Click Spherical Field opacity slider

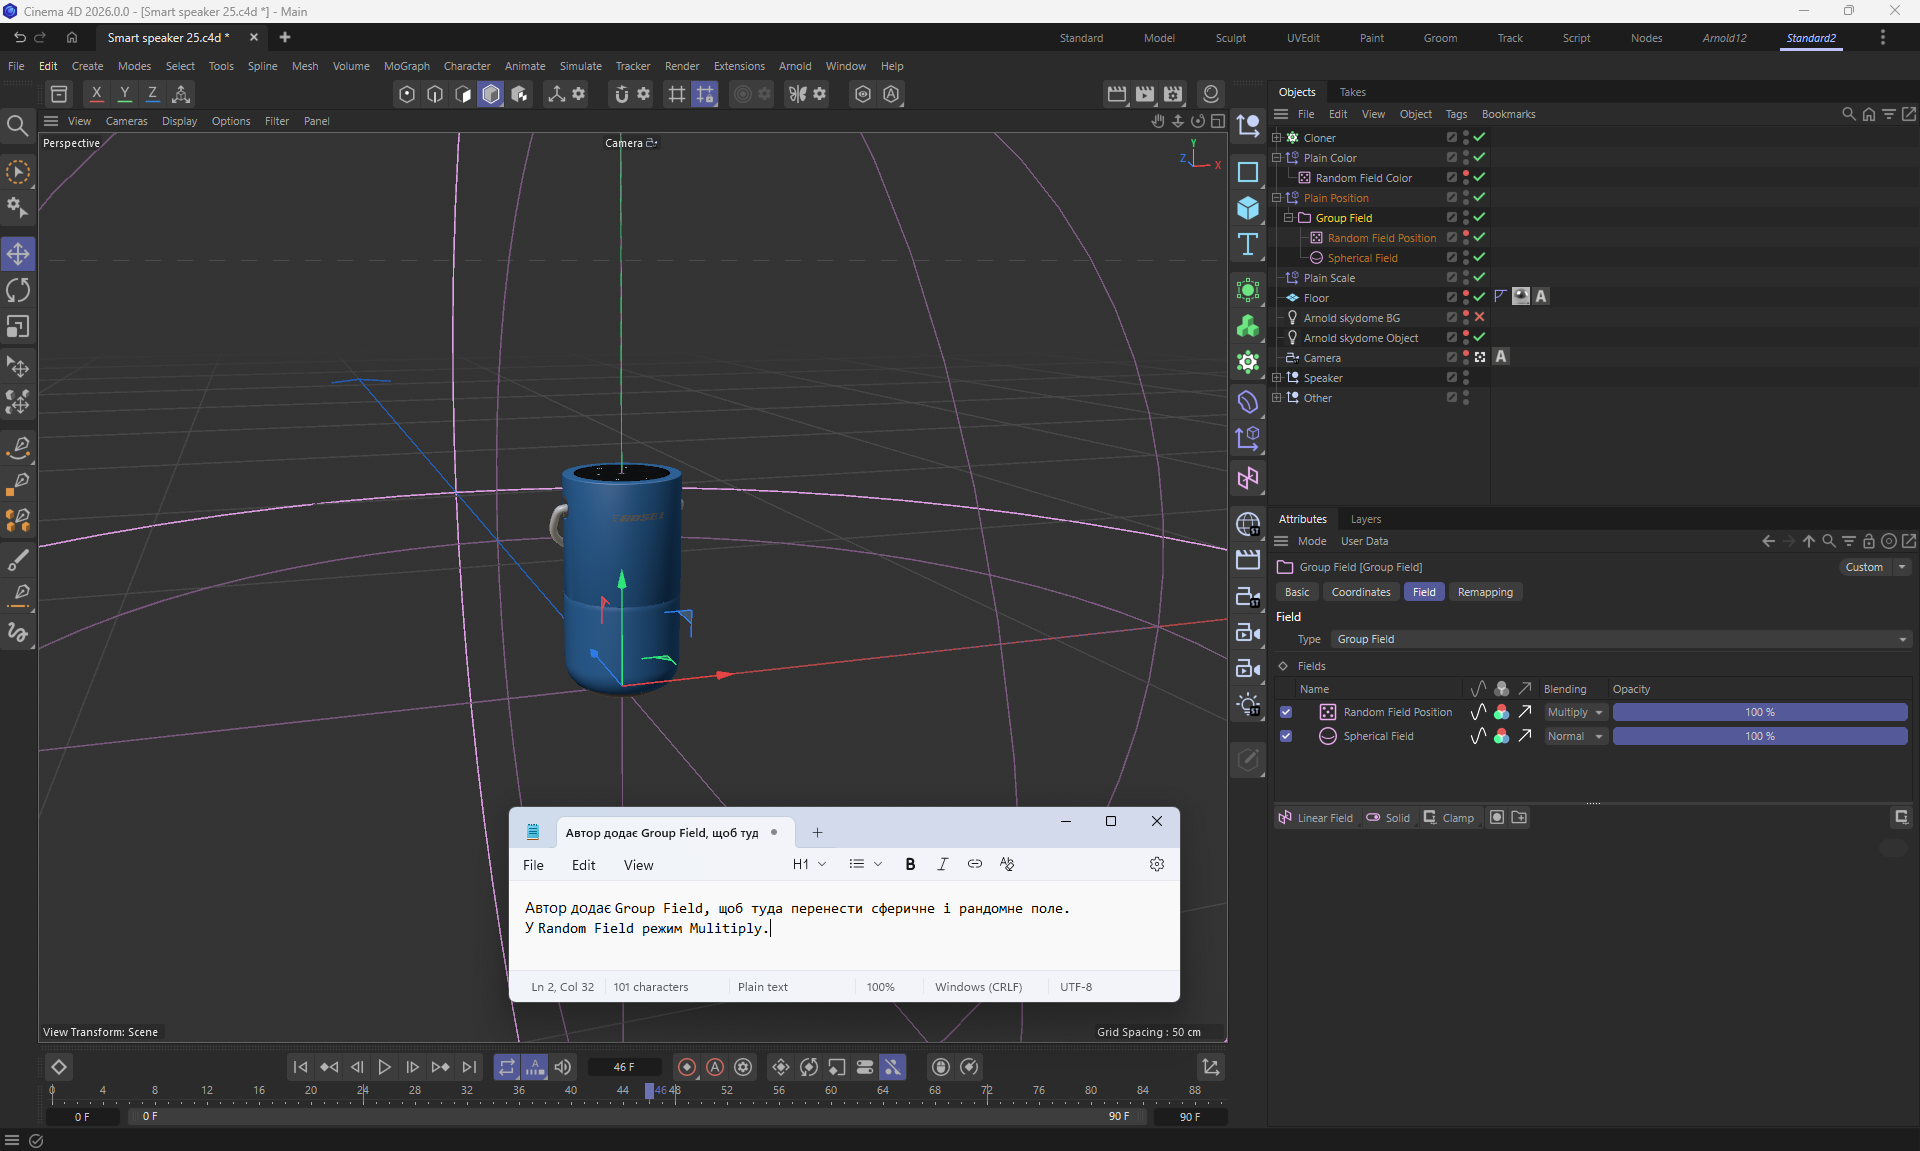1759,736
